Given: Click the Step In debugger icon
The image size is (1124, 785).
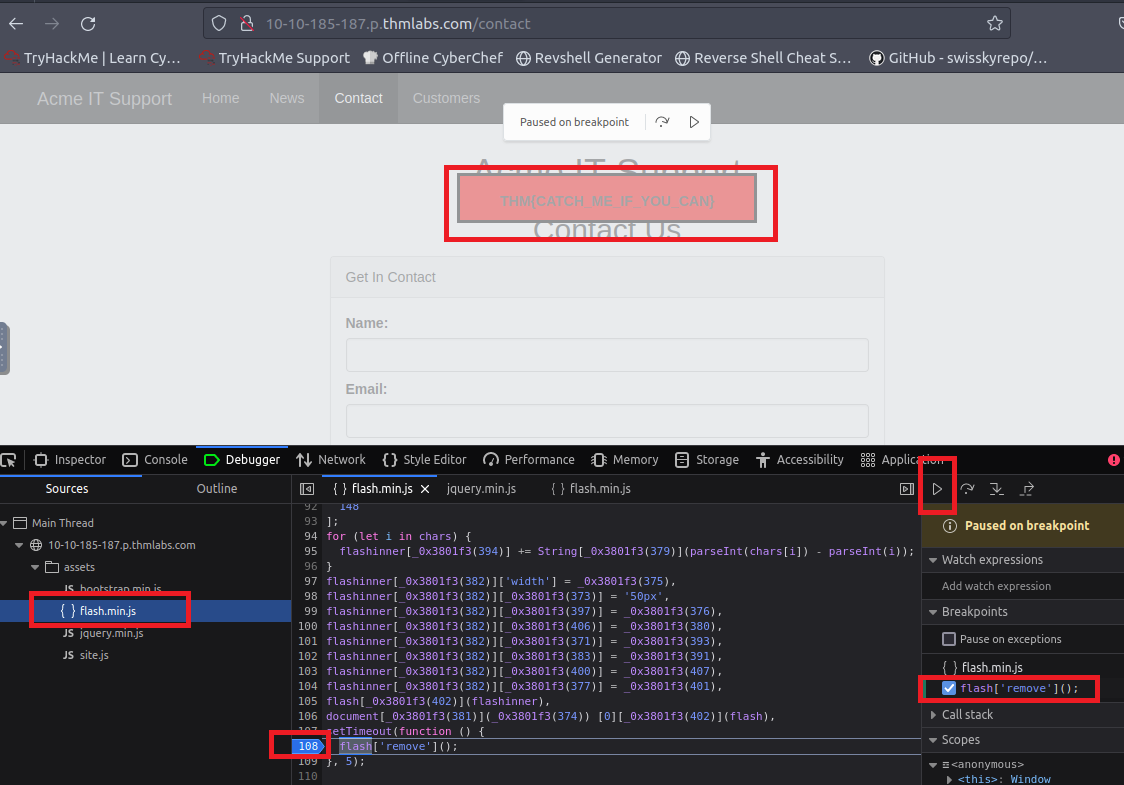Looking at the screenshot, I should [996, 489].
